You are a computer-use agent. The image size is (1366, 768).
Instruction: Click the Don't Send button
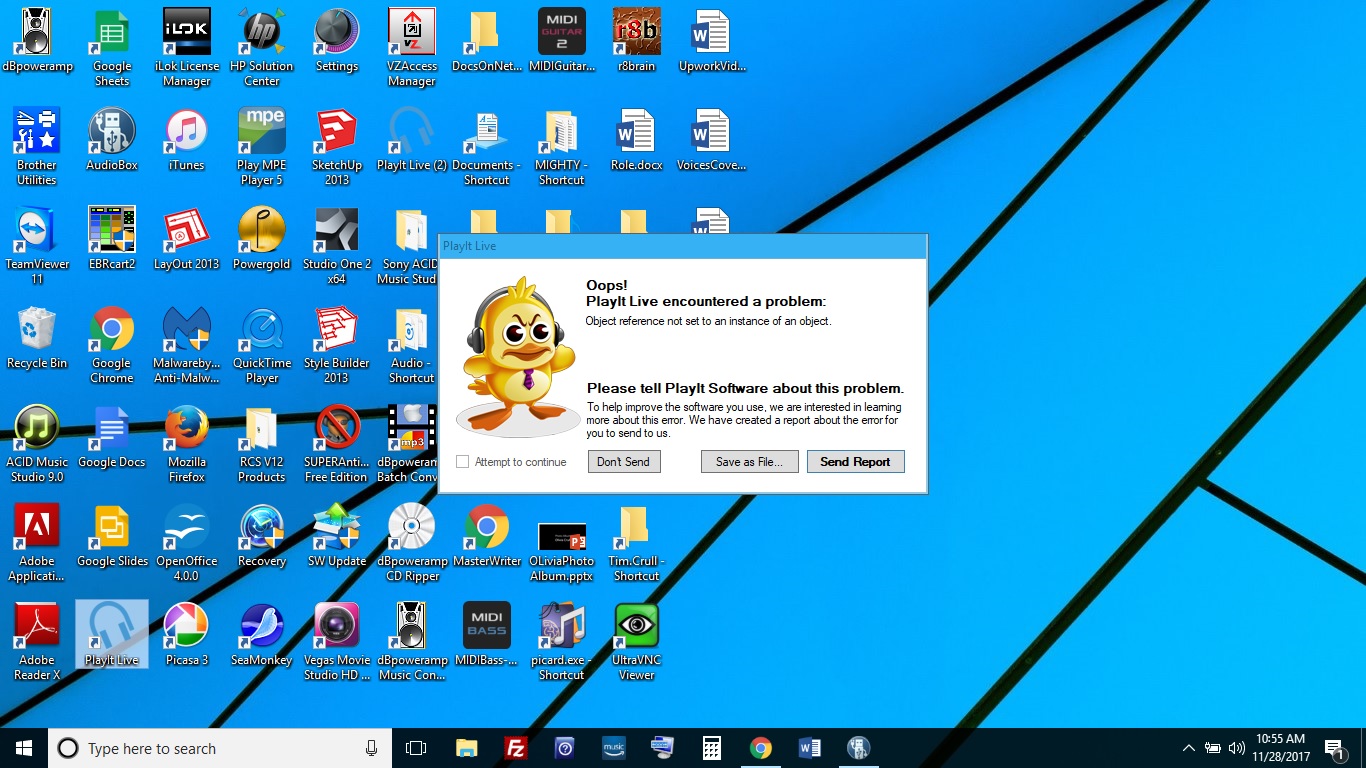click(624, 461)
